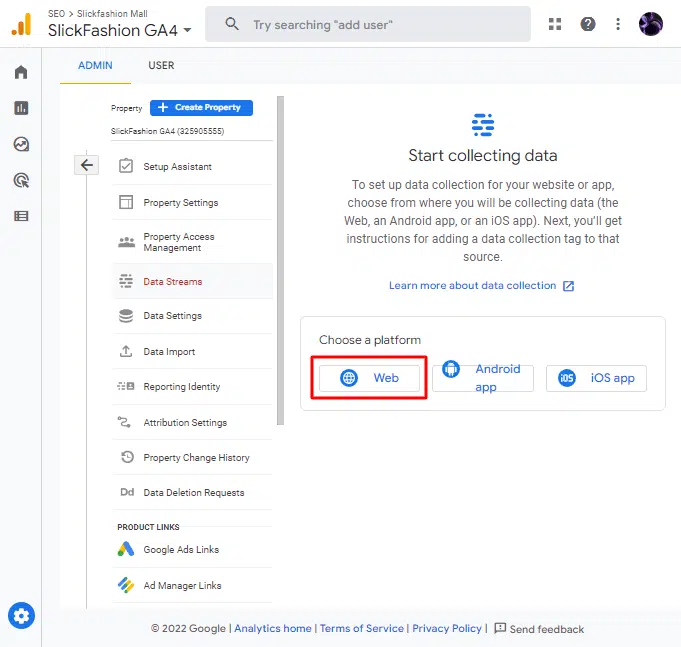Open Setup Assistant menu item
The width and height of the screenshot is (681, 647).
point(192,167)
